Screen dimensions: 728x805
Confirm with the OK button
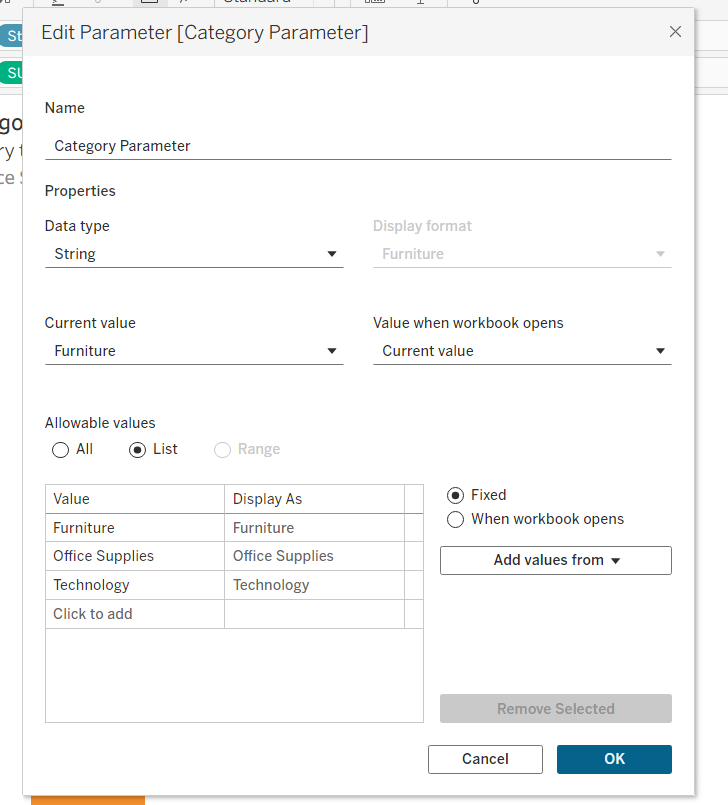tap(614, 759)
